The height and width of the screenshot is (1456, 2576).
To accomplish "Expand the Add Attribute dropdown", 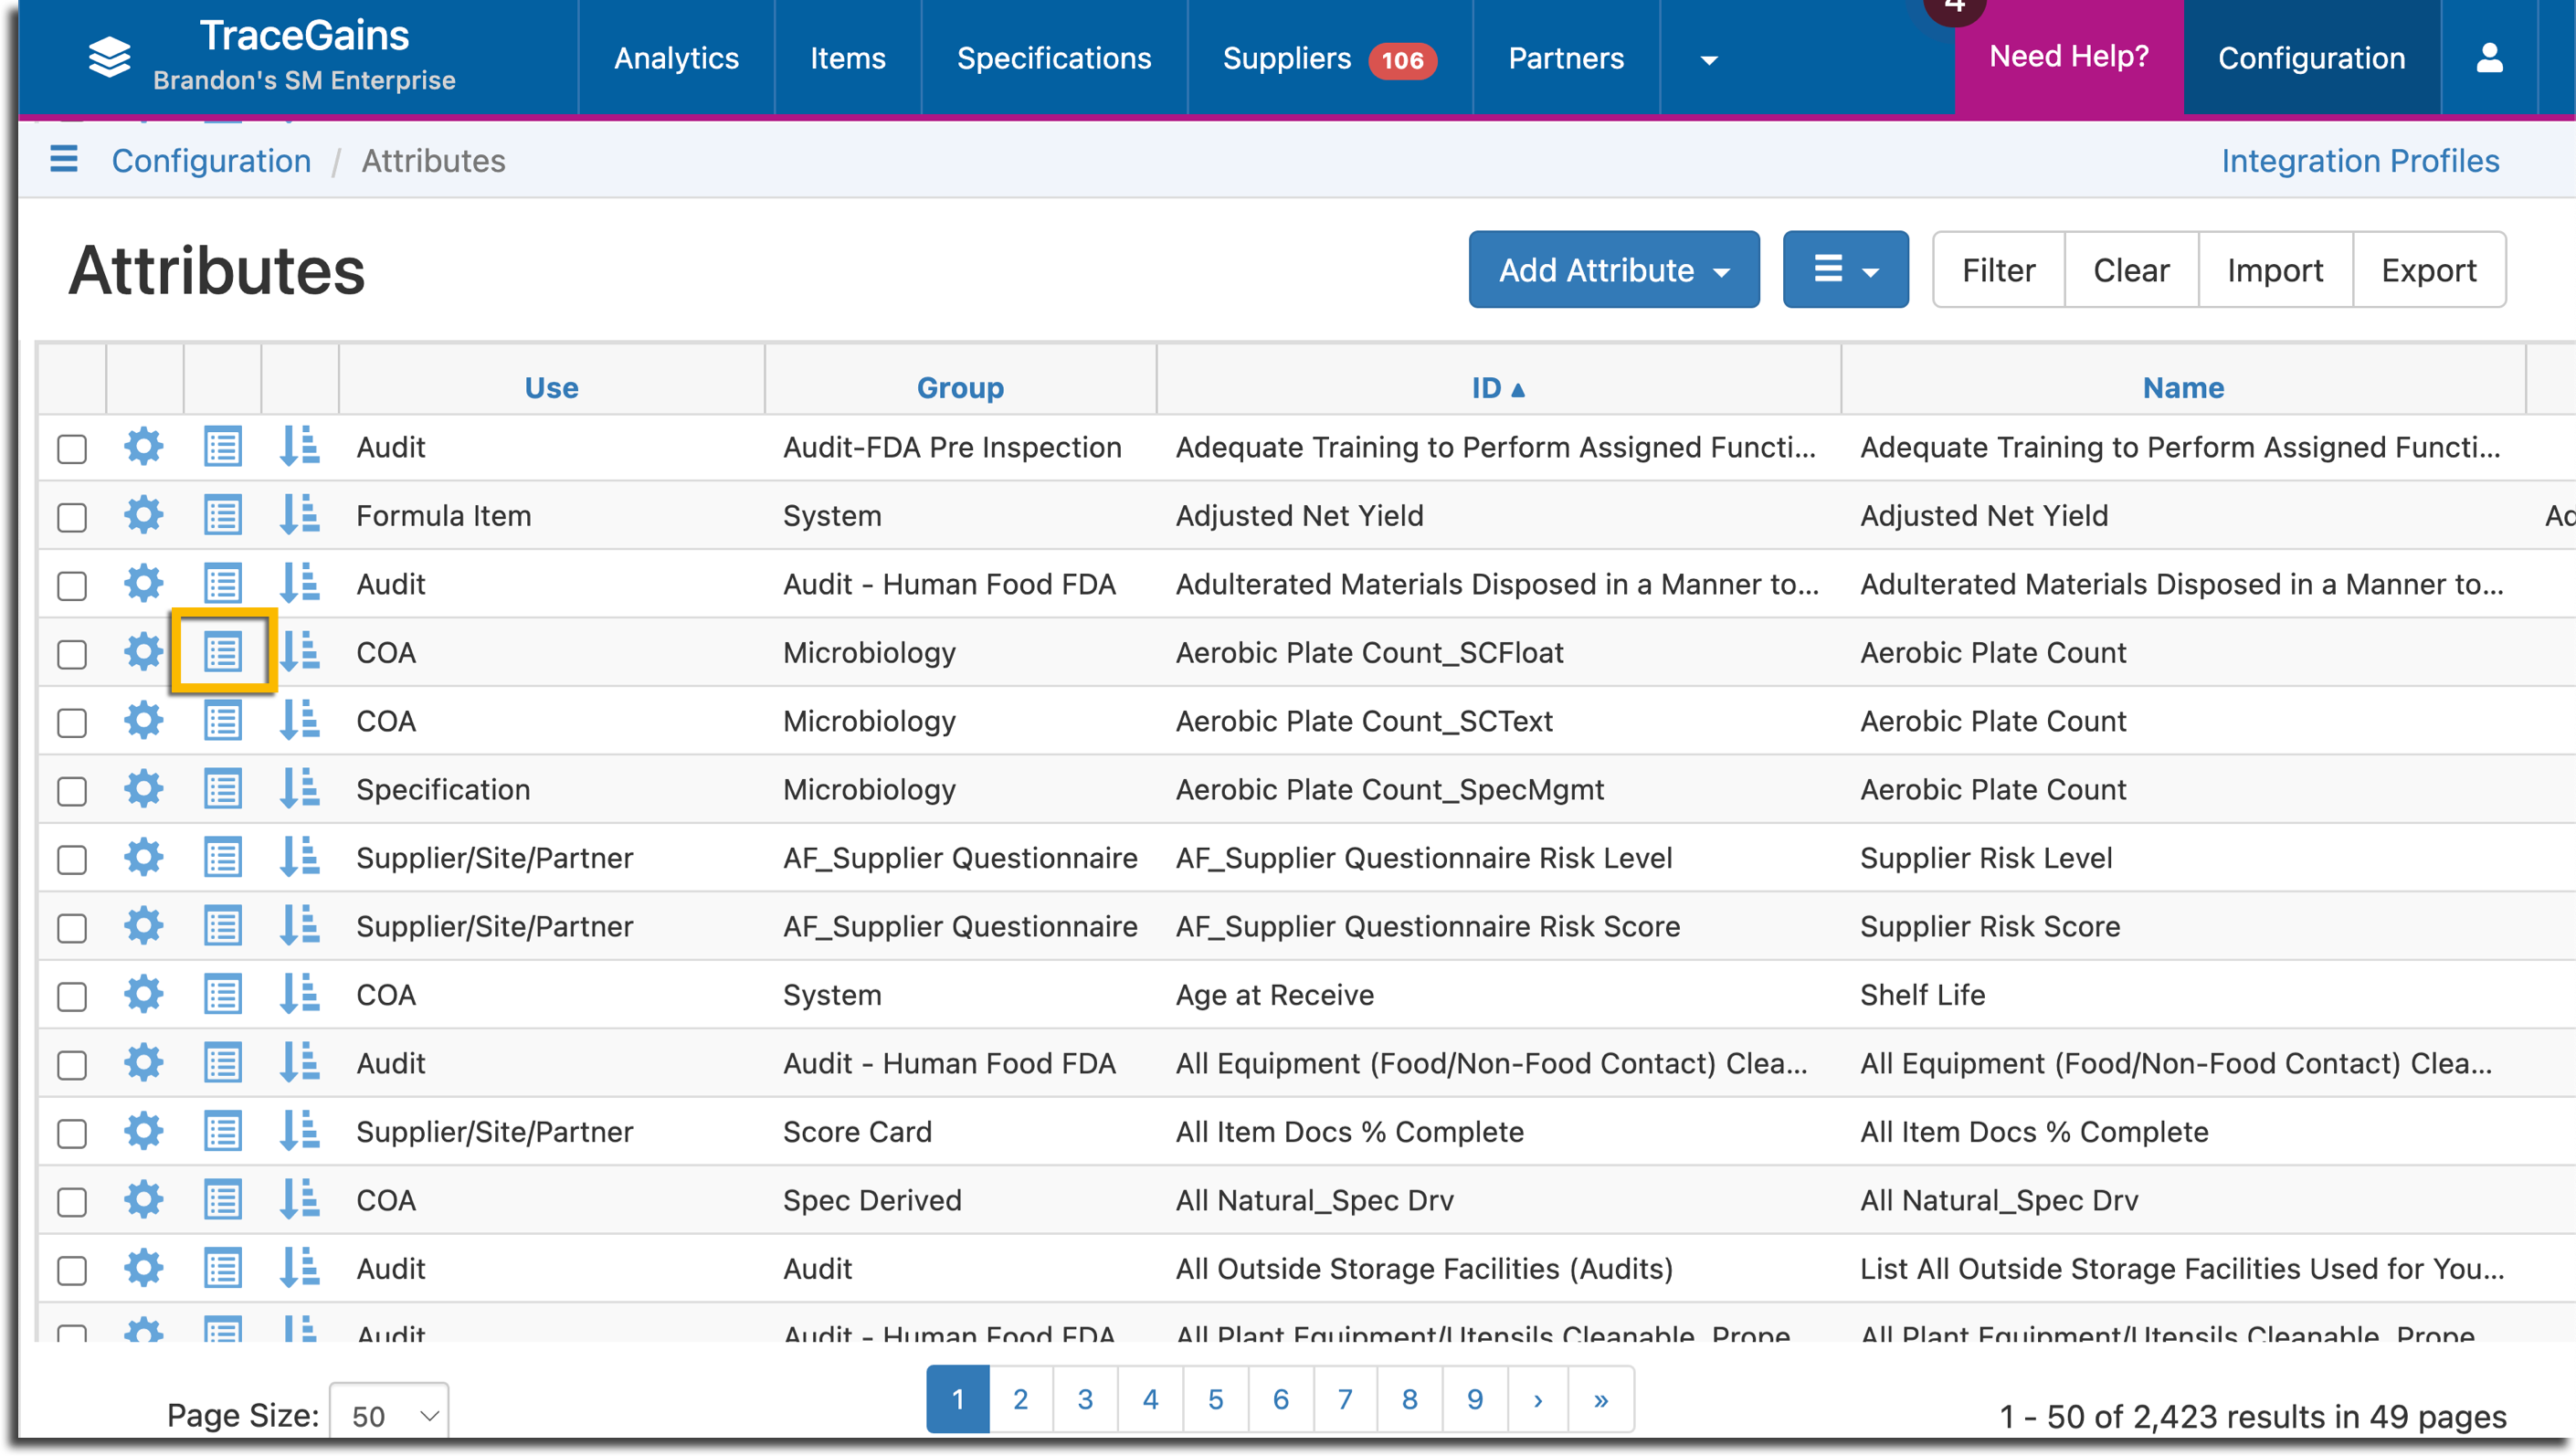I will pos(1614,270).
